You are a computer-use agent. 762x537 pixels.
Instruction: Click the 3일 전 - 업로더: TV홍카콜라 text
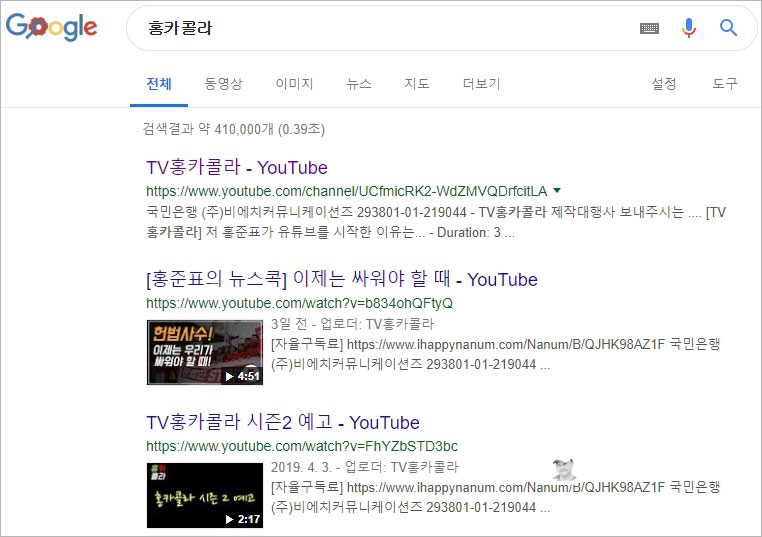(x=352, y=324)
